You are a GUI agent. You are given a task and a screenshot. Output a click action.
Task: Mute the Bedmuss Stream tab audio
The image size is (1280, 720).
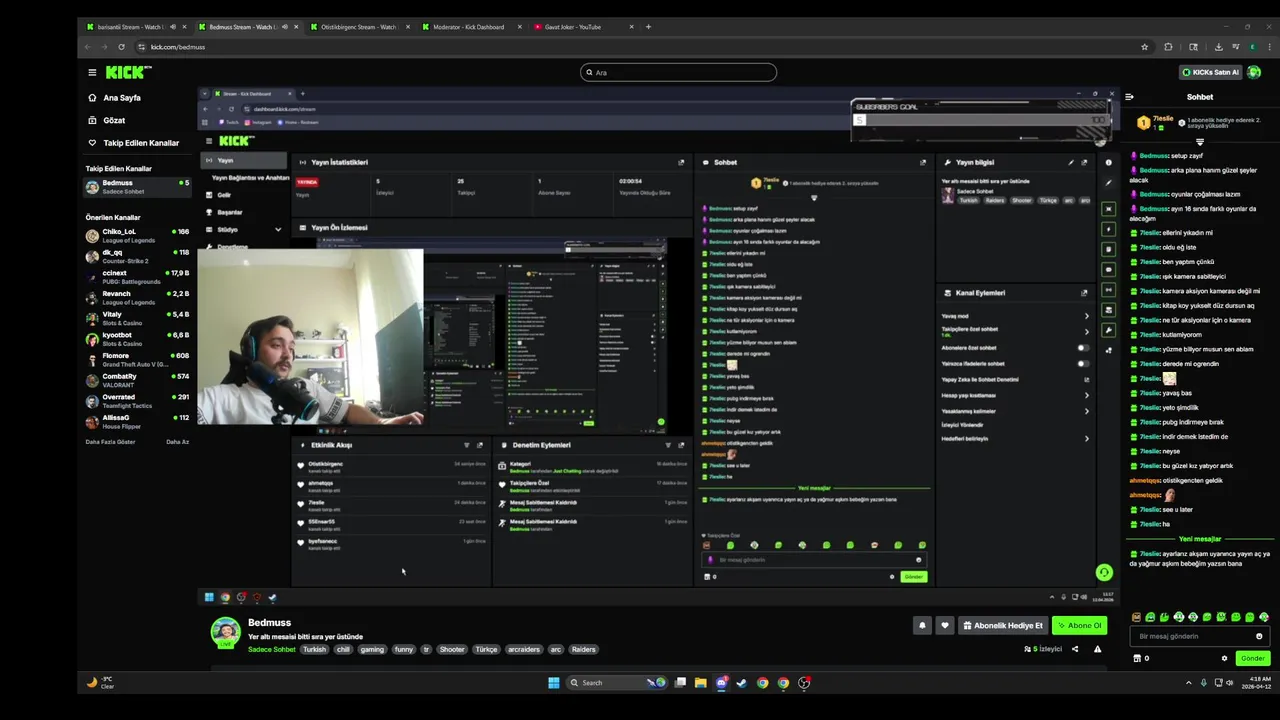(x=284, y=27)
